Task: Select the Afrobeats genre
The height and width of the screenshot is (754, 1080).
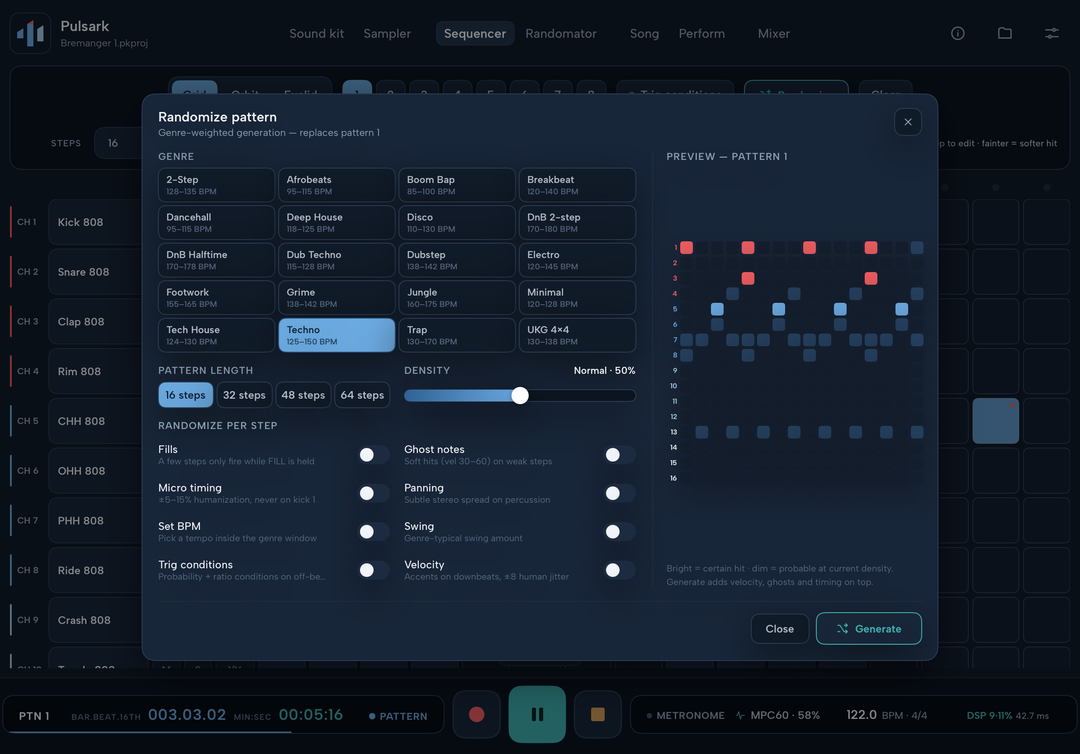Action: coord(337,185)
